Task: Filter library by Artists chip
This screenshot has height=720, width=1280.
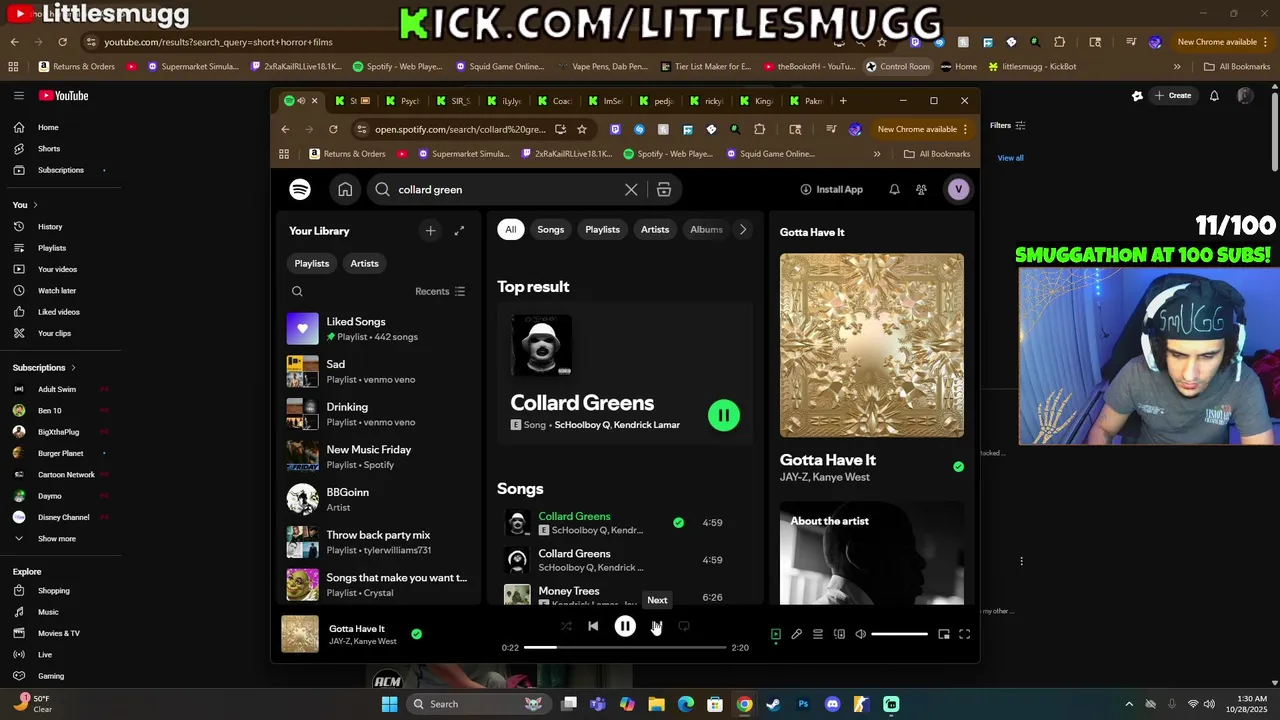Action: point(364,263)
